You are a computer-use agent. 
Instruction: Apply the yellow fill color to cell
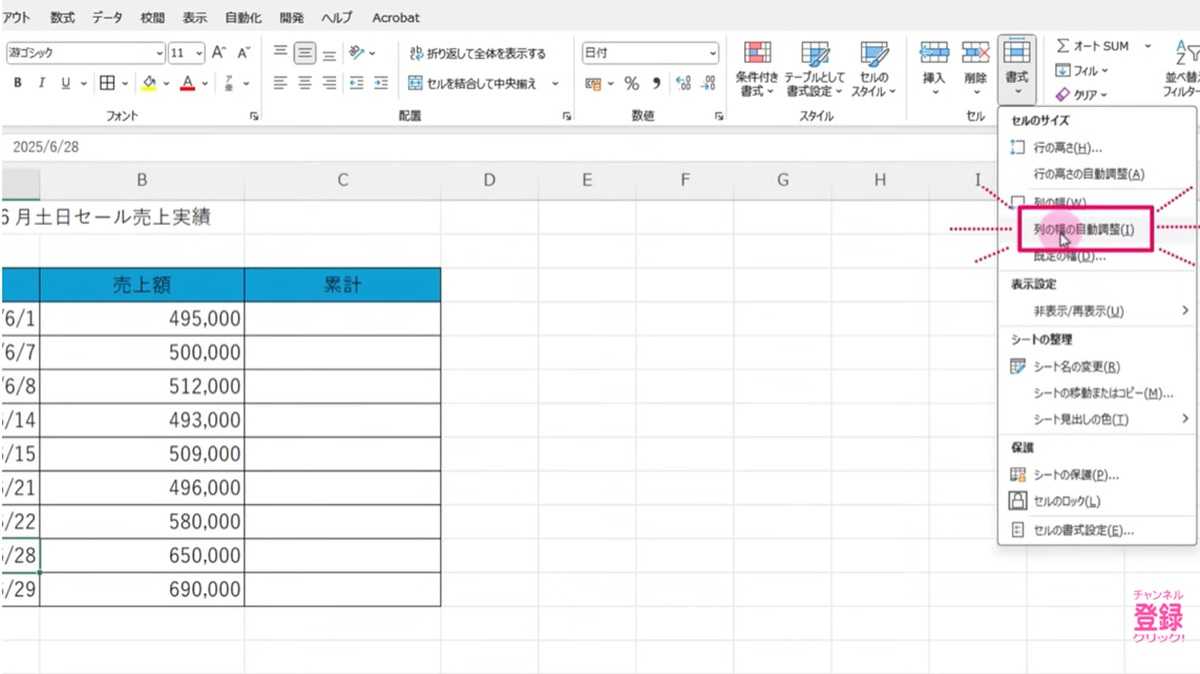pos(150,84)
